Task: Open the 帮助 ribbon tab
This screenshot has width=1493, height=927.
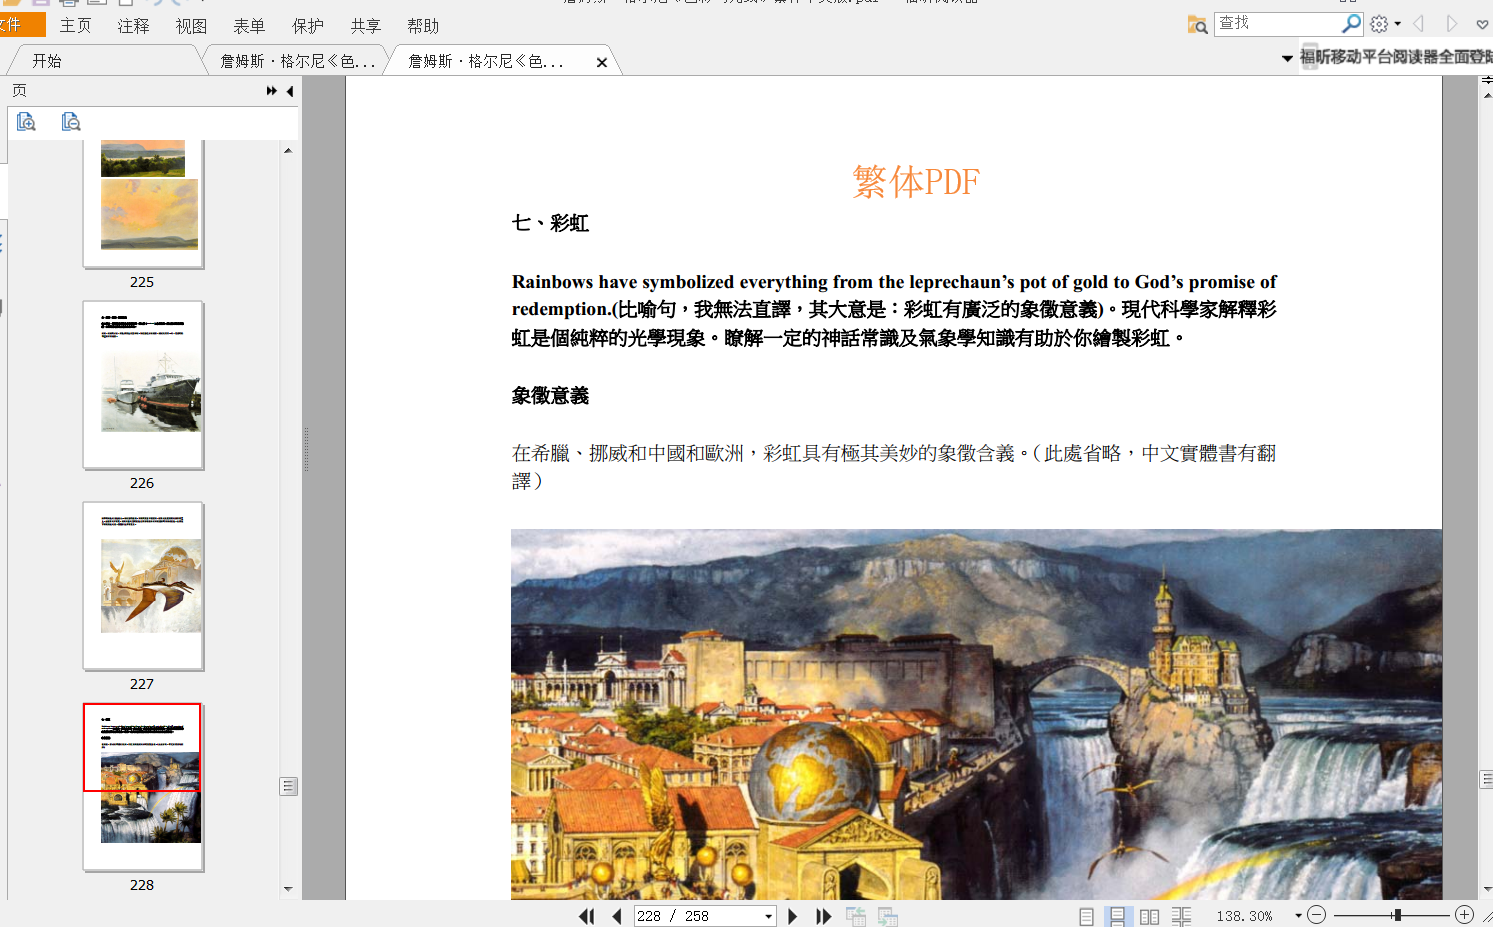Action: (x=423, y=26)
